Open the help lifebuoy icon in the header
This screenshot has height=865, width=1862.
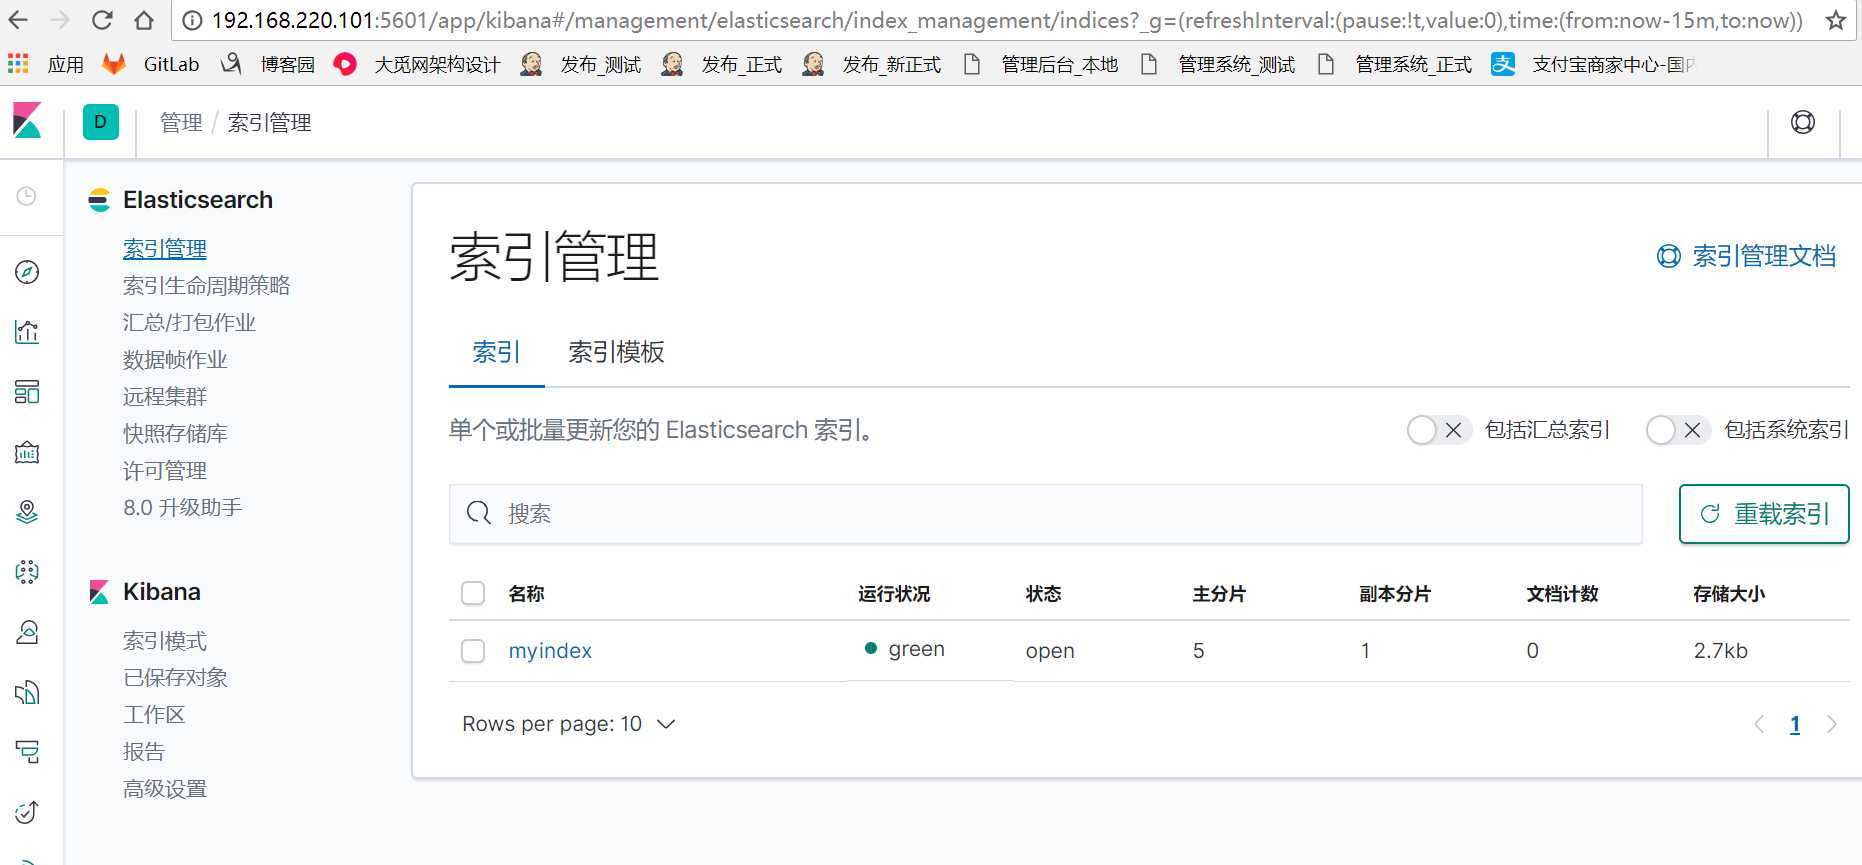(x=1803, y=122)
